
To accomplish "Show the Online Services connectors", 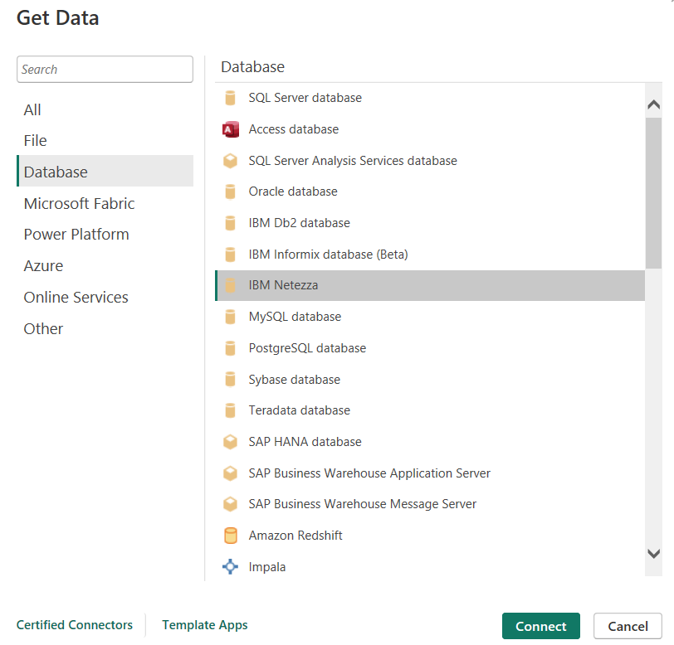I will coord(76,298).
